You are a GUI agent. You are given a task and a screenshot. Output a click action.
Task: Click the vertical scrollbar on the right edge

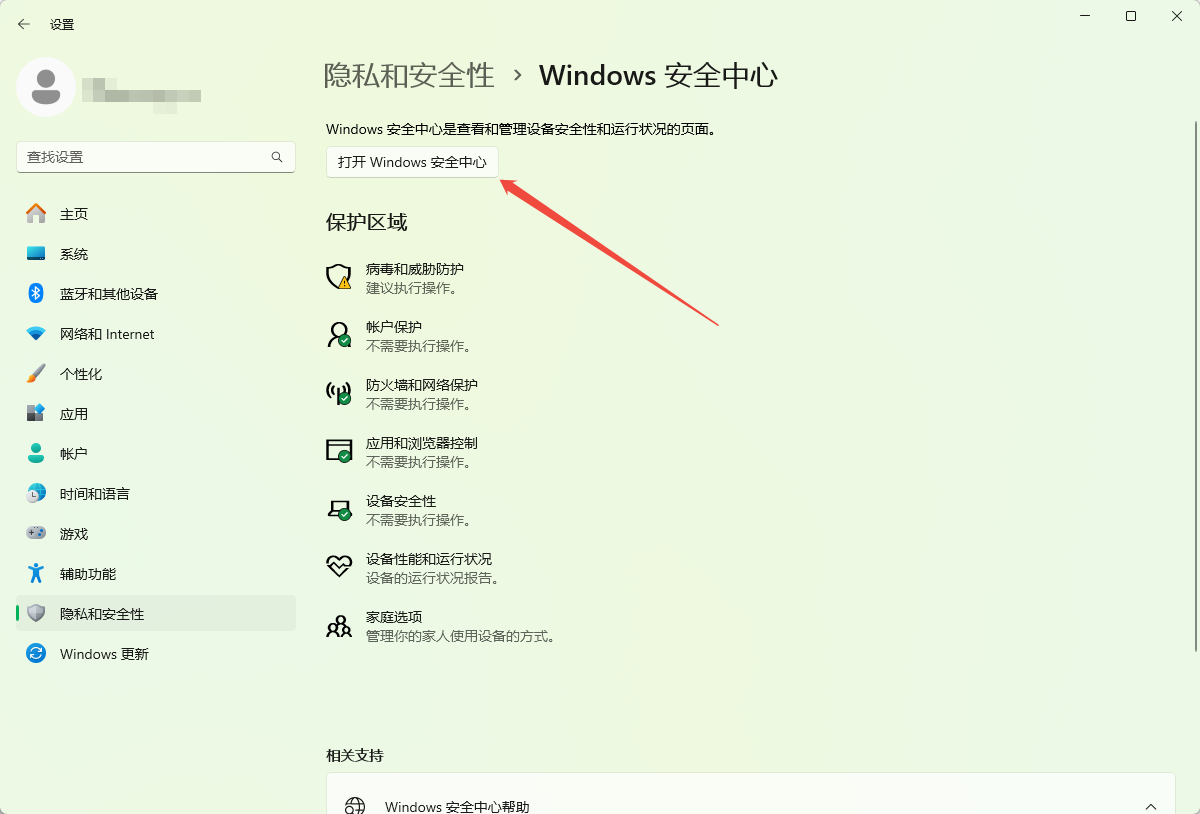click(1195, 385)
